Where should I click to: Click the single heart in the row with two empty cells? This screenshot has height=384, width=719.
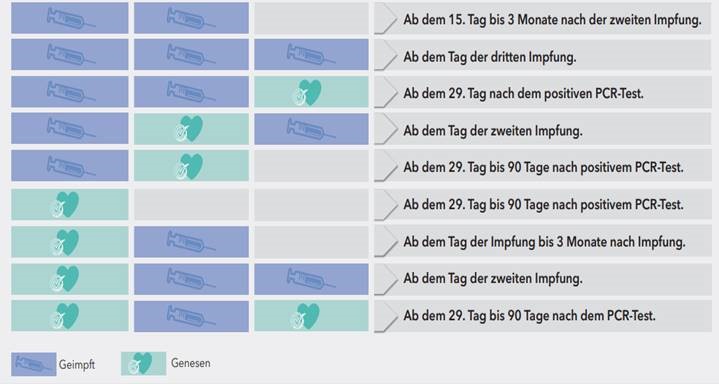pyautogui.click(x=65, y=204)
